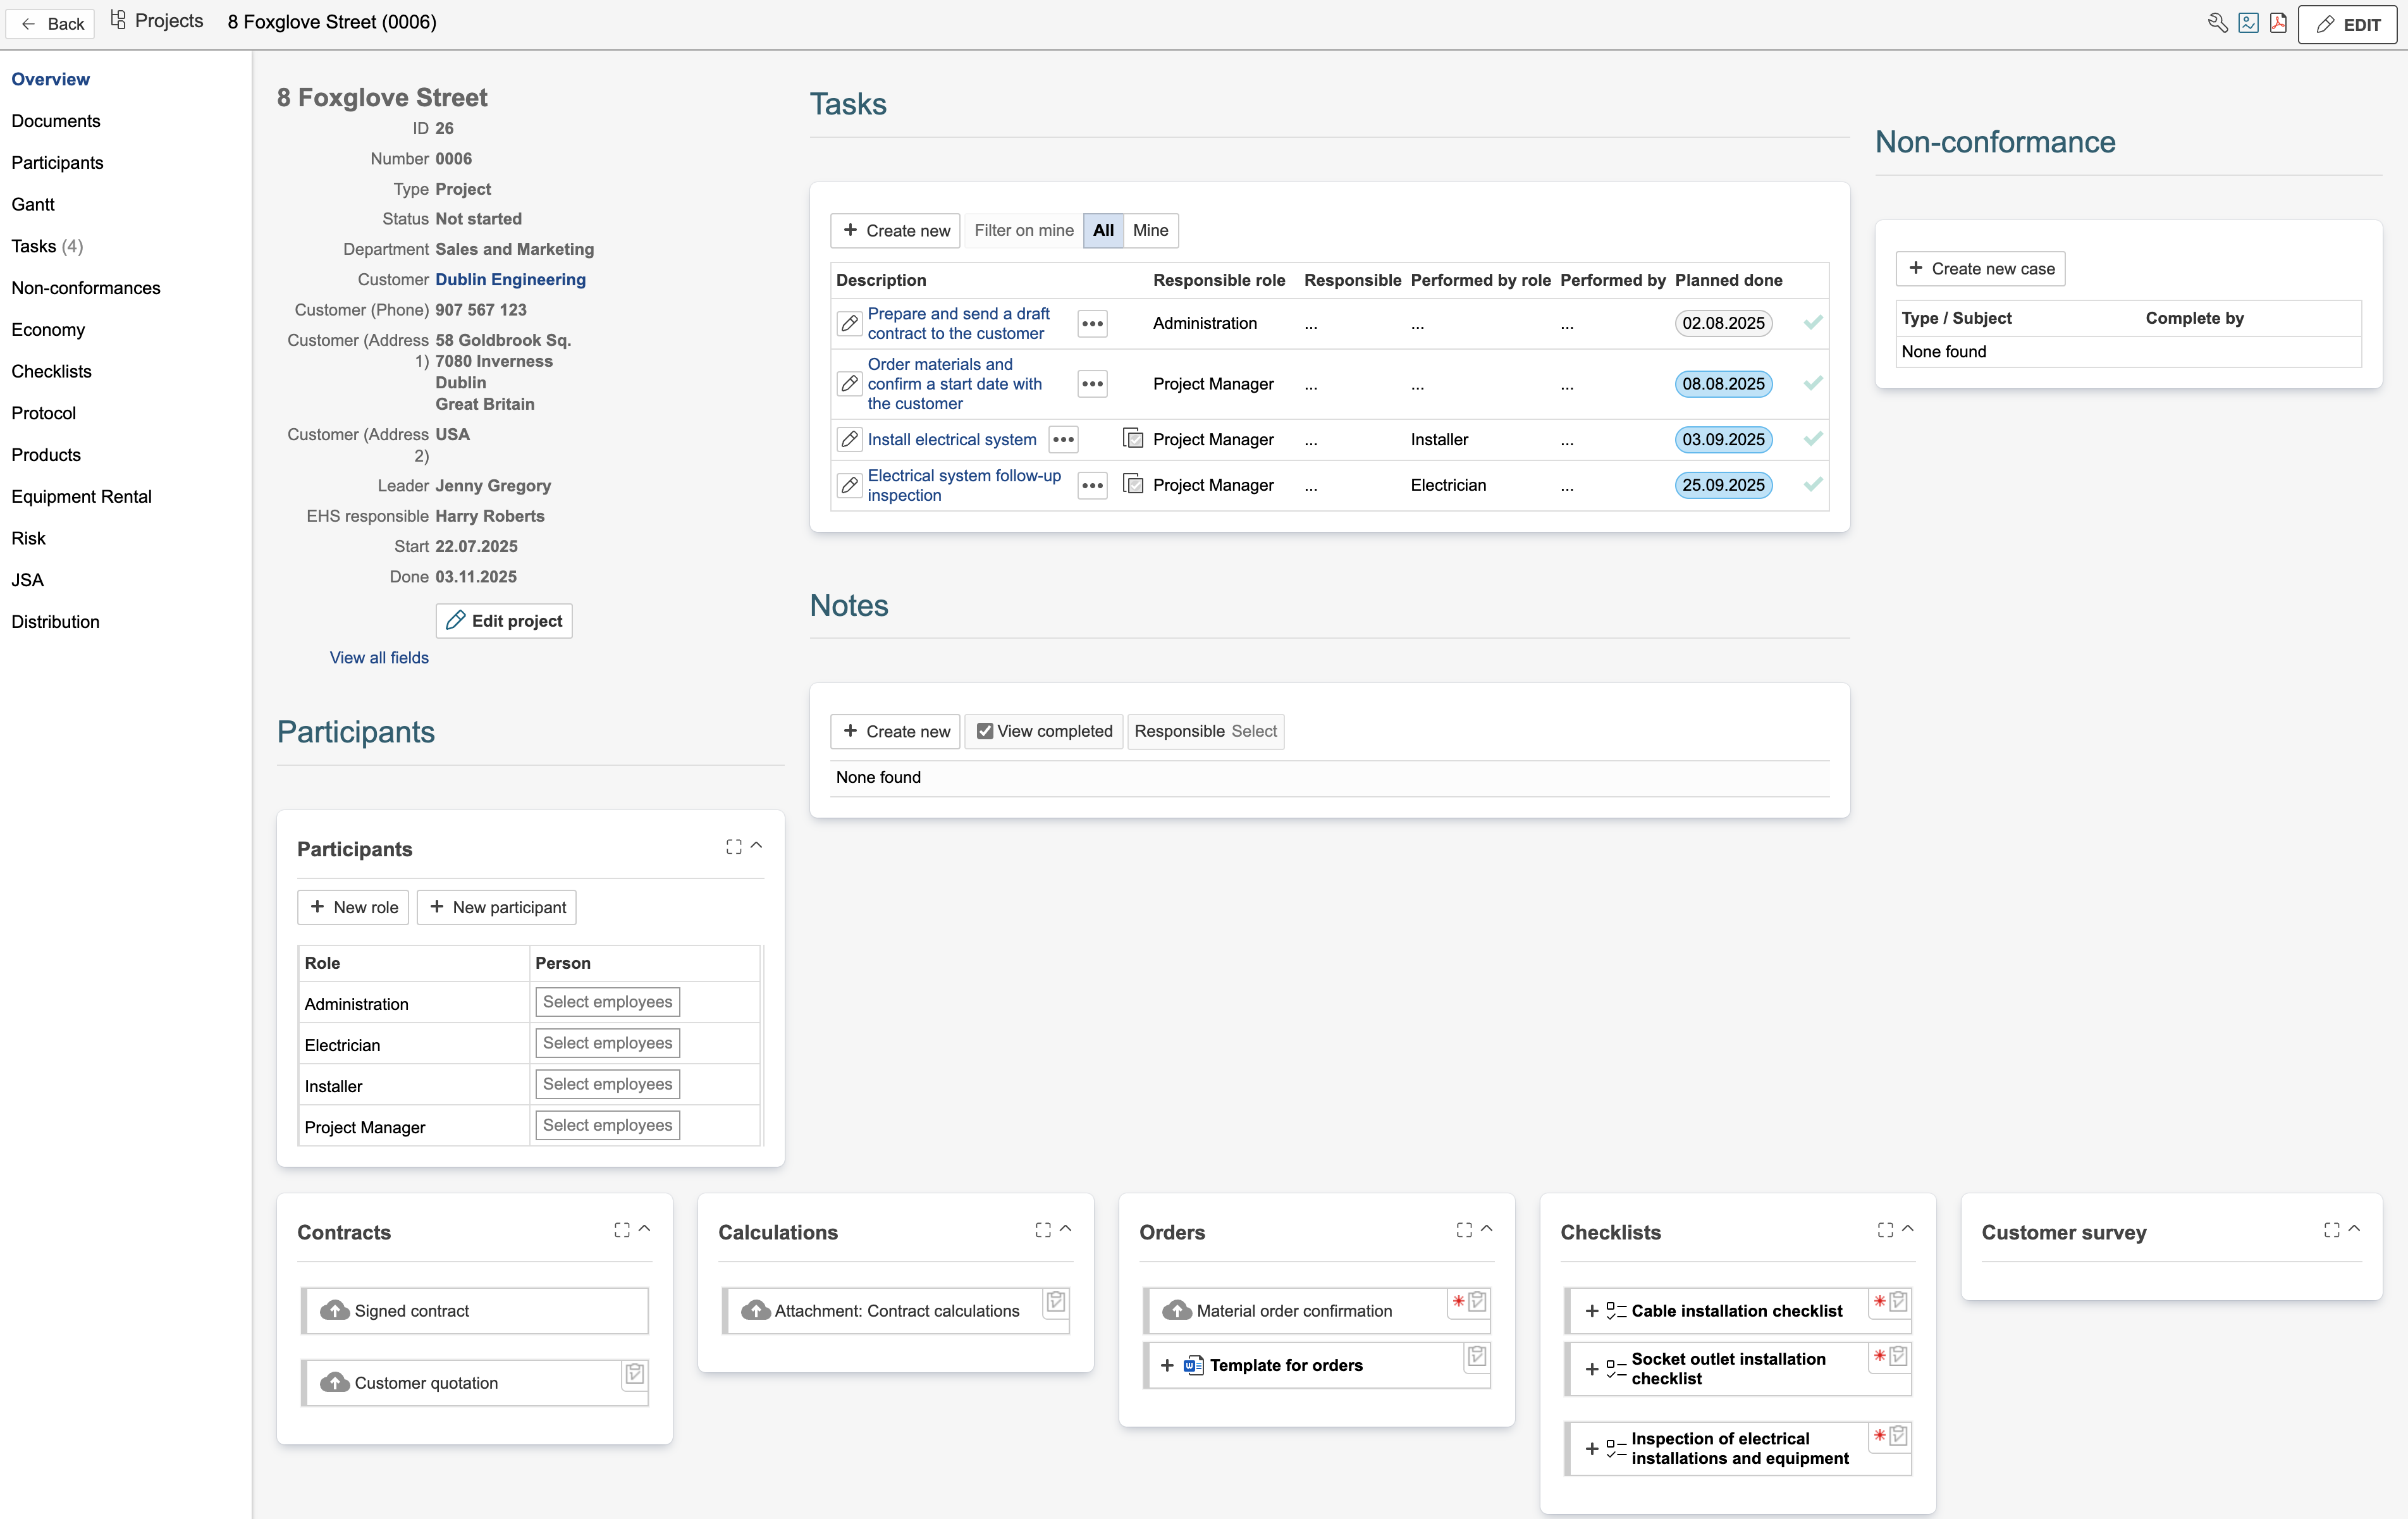Click the wrench tools icon in top bar

click(2217, 23)
